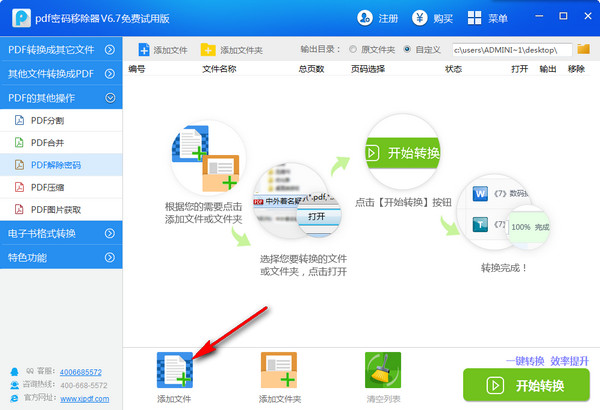
Task: Click the large 添加文件夹 icon at bottom
Action: click(279, 370)
